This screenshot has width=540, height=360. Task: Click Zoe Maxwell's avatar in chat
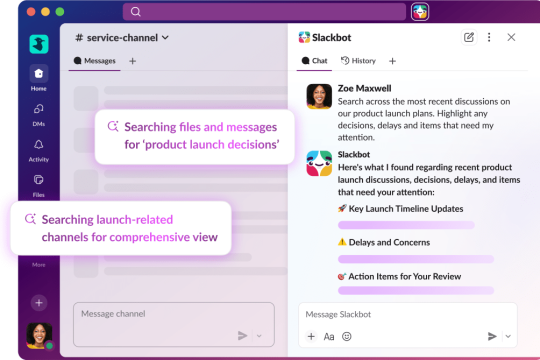[319, 96]
